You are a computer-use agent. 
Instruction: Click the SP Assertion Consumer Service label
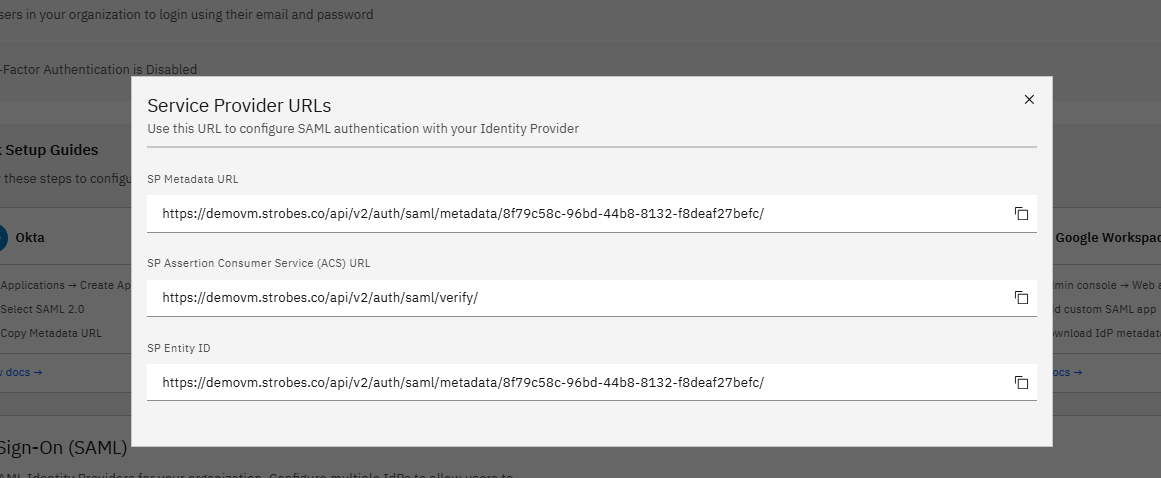(258, 263)
